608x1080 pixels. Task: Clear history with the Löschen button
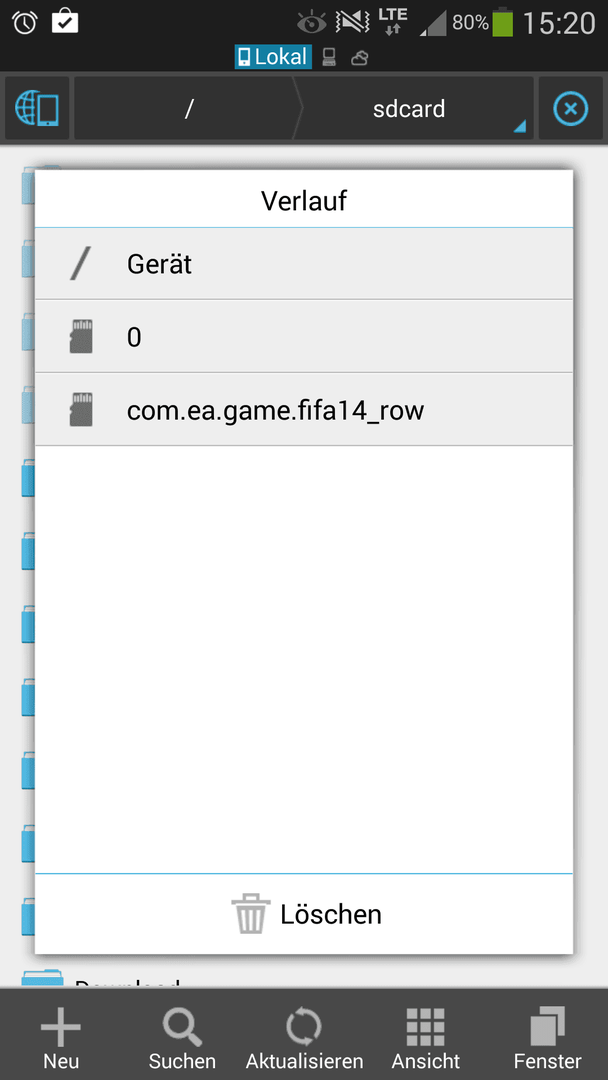(x=304, y=914)
